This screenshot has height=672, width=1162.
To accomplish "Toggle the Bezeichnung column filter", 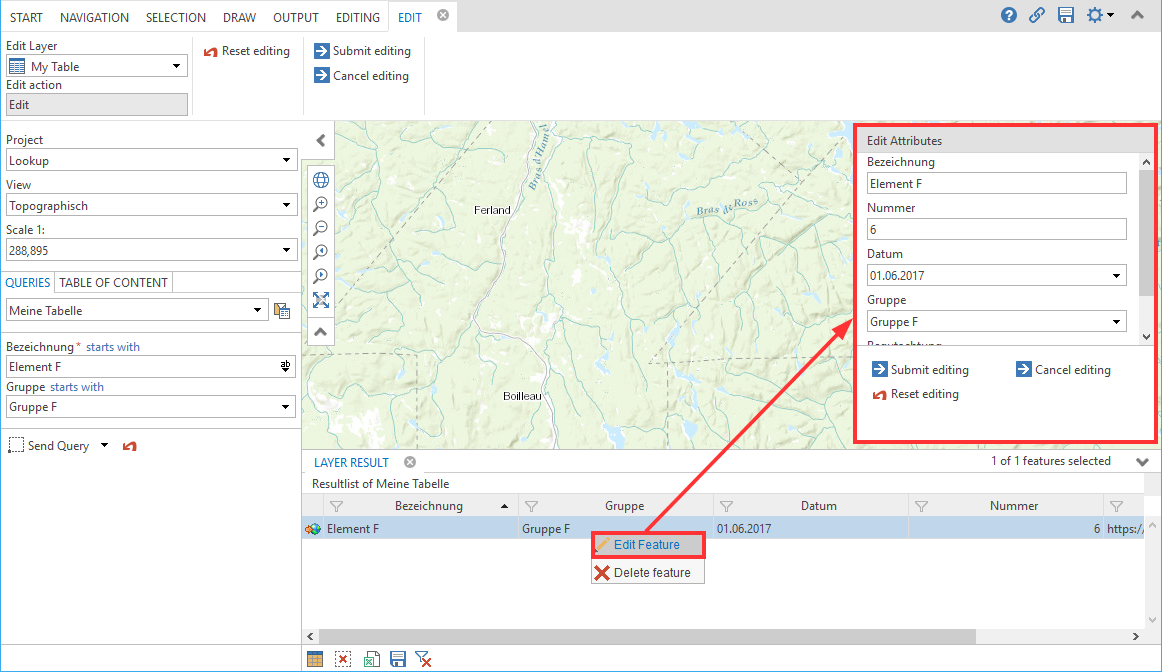I will coord(337,506).
